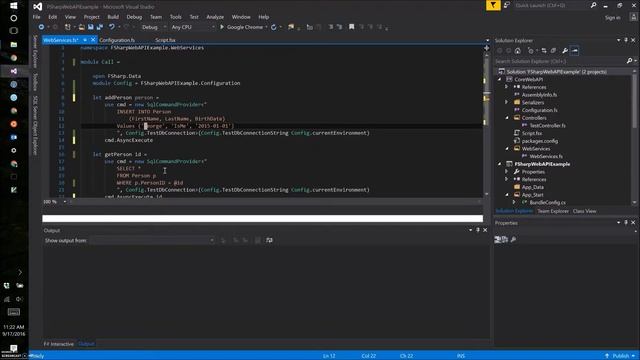The height and width of the screenshot is (360, 640).
Task: Click Categorized icon in Properties panel
Action: click(498, 240)
